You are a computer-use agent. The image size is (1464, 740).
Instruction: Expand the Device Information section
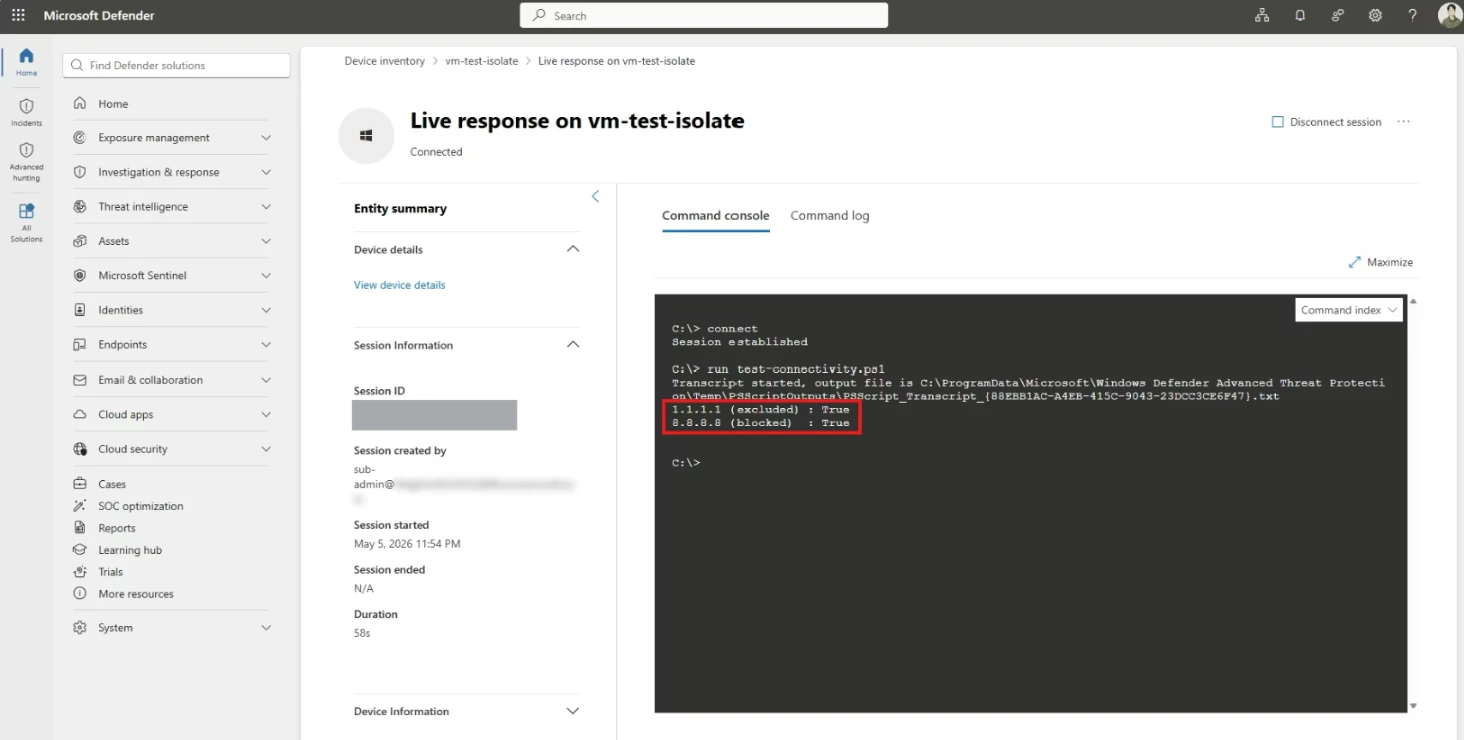click(x=573, y=711)
